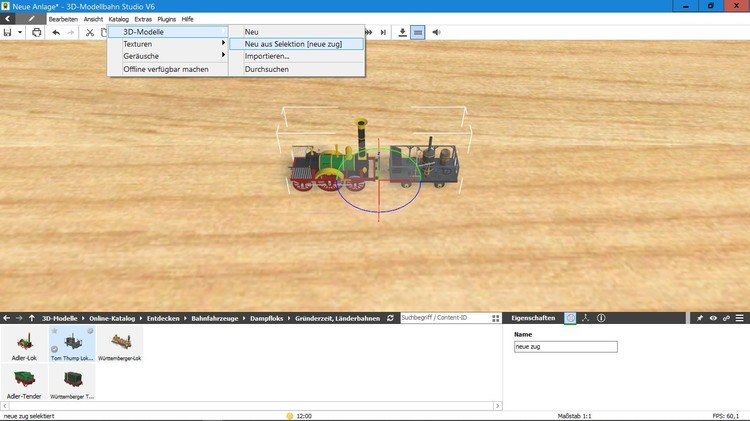Image resolution: width=750 pixels, height=421 pixels.
Task: Choose 'Importieren...' from the submenu
Action: (267, 56)
